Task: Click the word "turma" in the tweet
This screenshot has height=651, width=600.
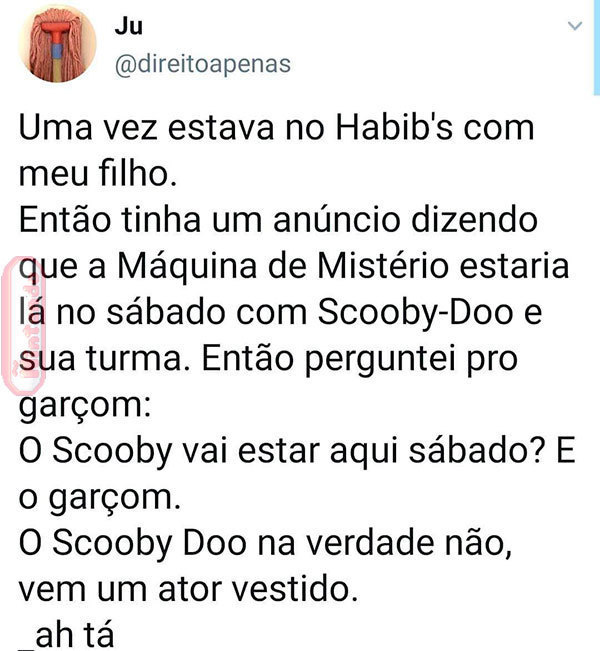Action: pyautogui.click(x=134, y=358)
